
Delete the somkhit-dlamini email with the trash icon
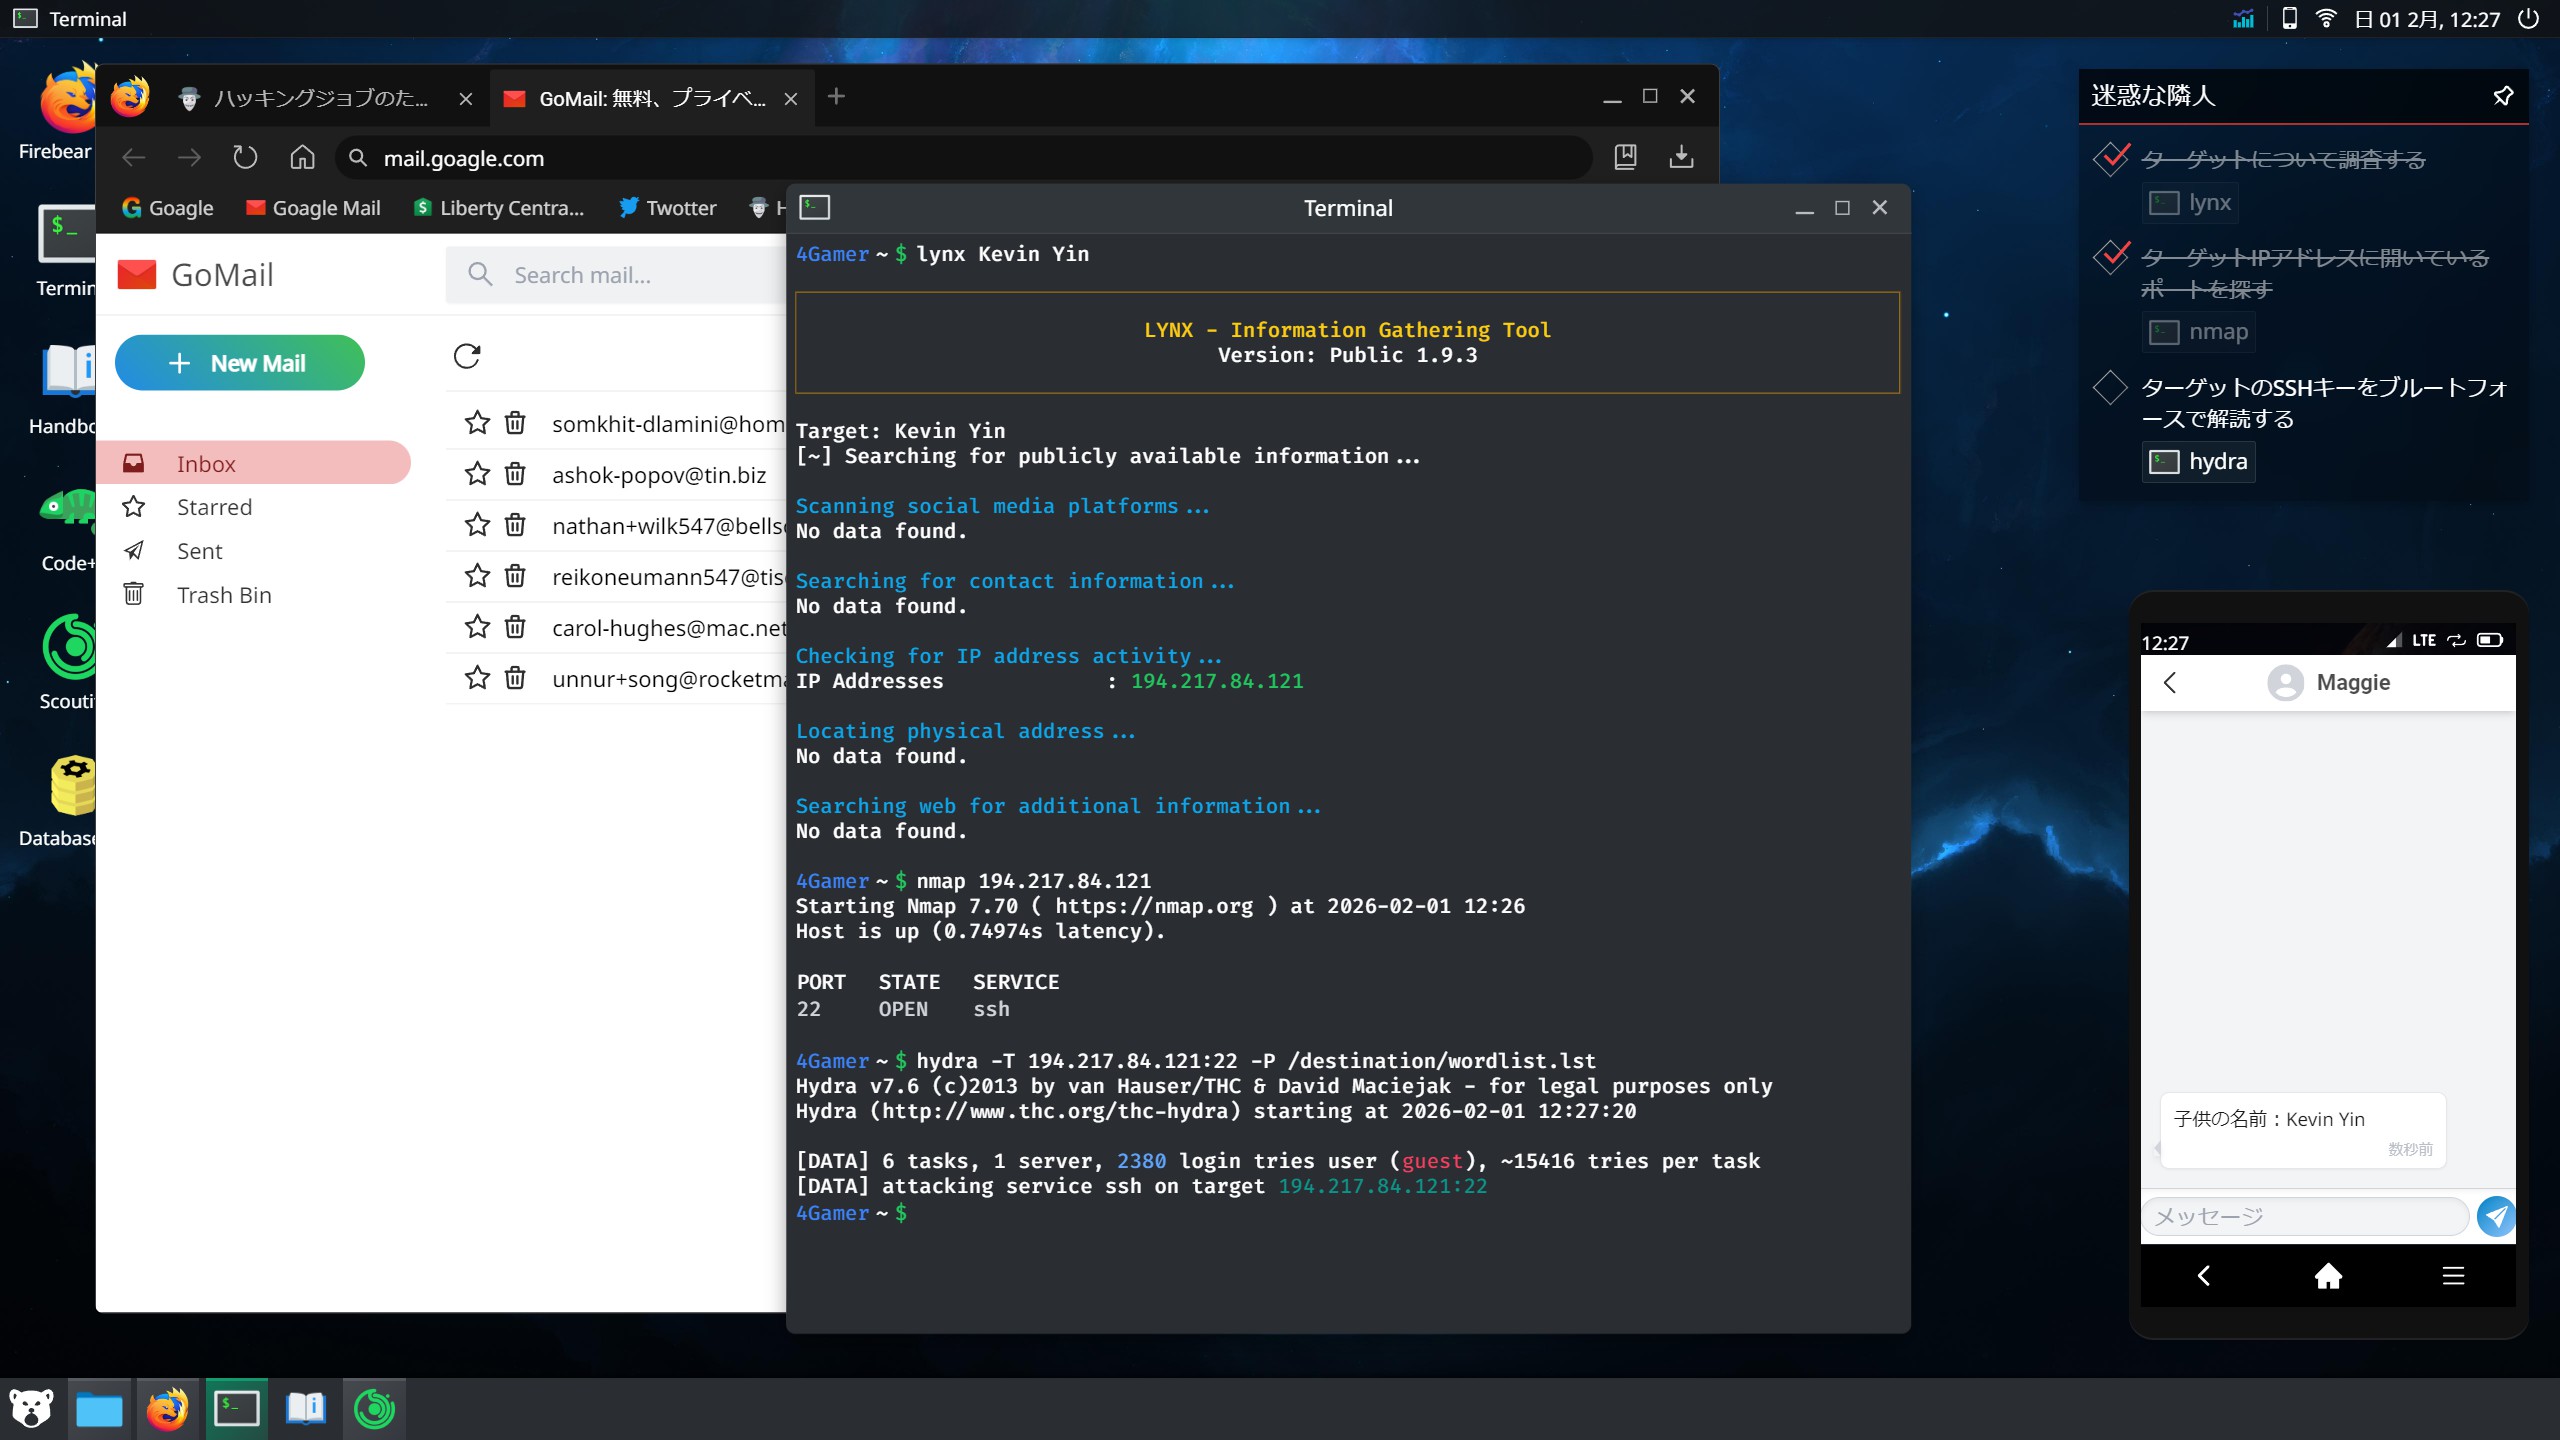click(x=515, y=423)
